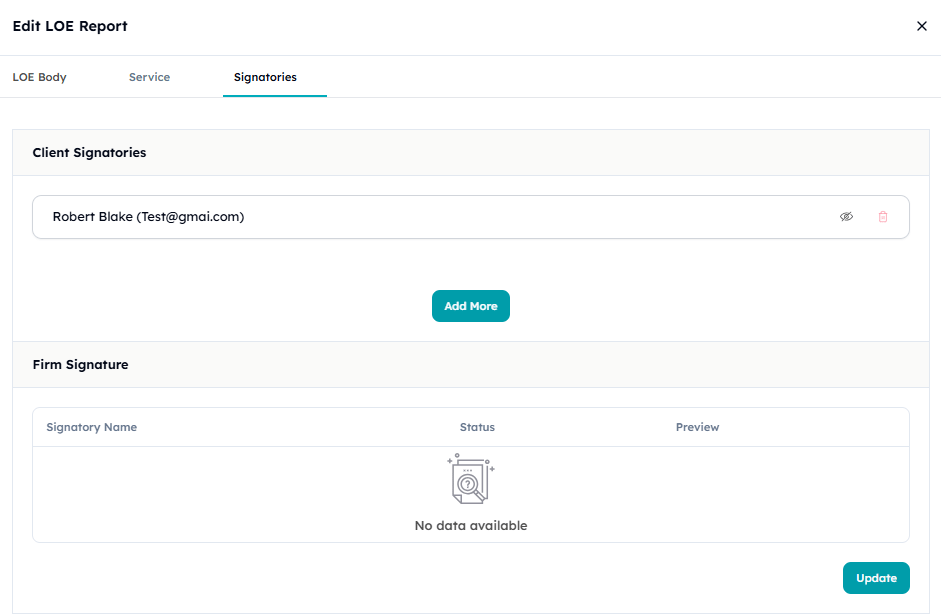Click the crossed-eye preview icon for Robert Blake

pos(847,216)
